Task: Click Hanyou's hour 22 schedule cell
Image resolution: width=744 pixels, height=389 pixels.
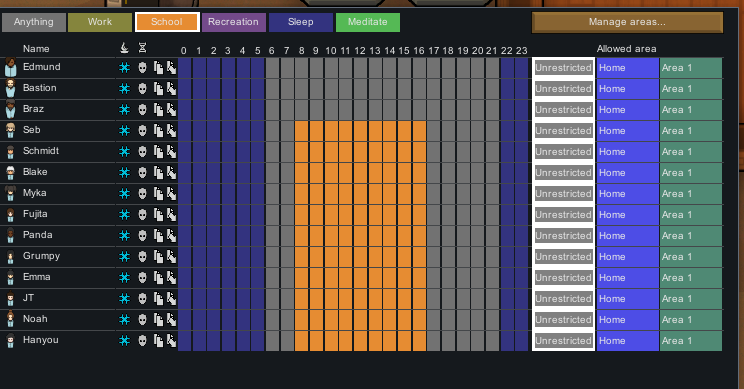Action: click(507, 341)
